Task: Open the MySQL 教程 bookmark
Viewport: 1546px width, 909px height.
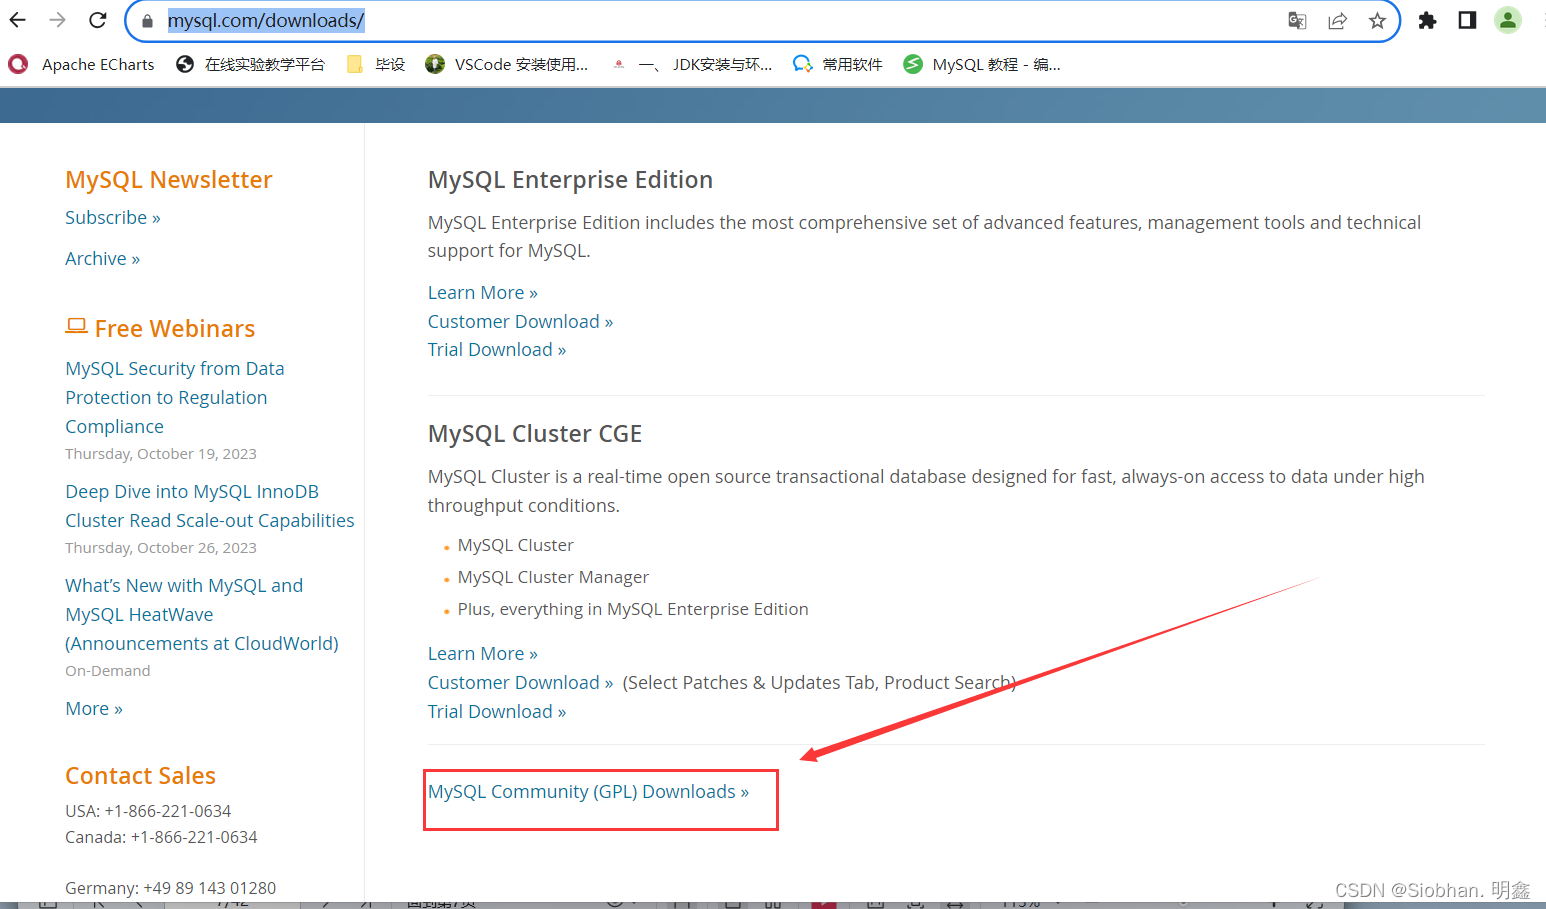Action: [x=981, y=64]
